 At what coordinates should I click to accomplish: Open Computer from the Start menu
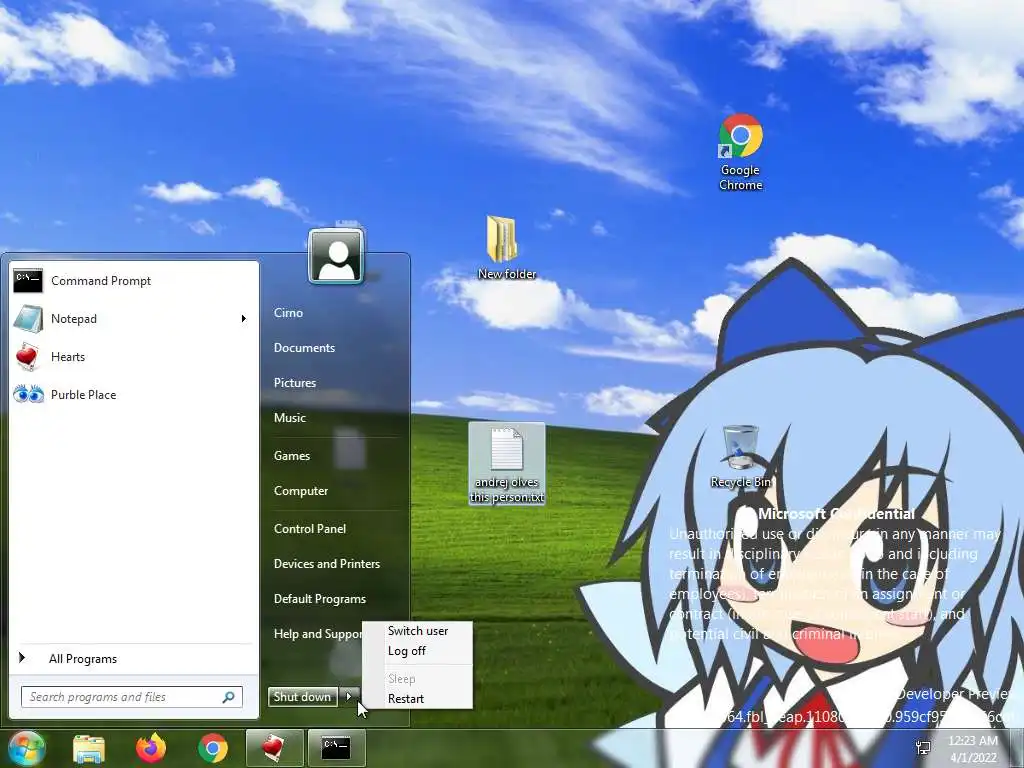click(300, 491)
